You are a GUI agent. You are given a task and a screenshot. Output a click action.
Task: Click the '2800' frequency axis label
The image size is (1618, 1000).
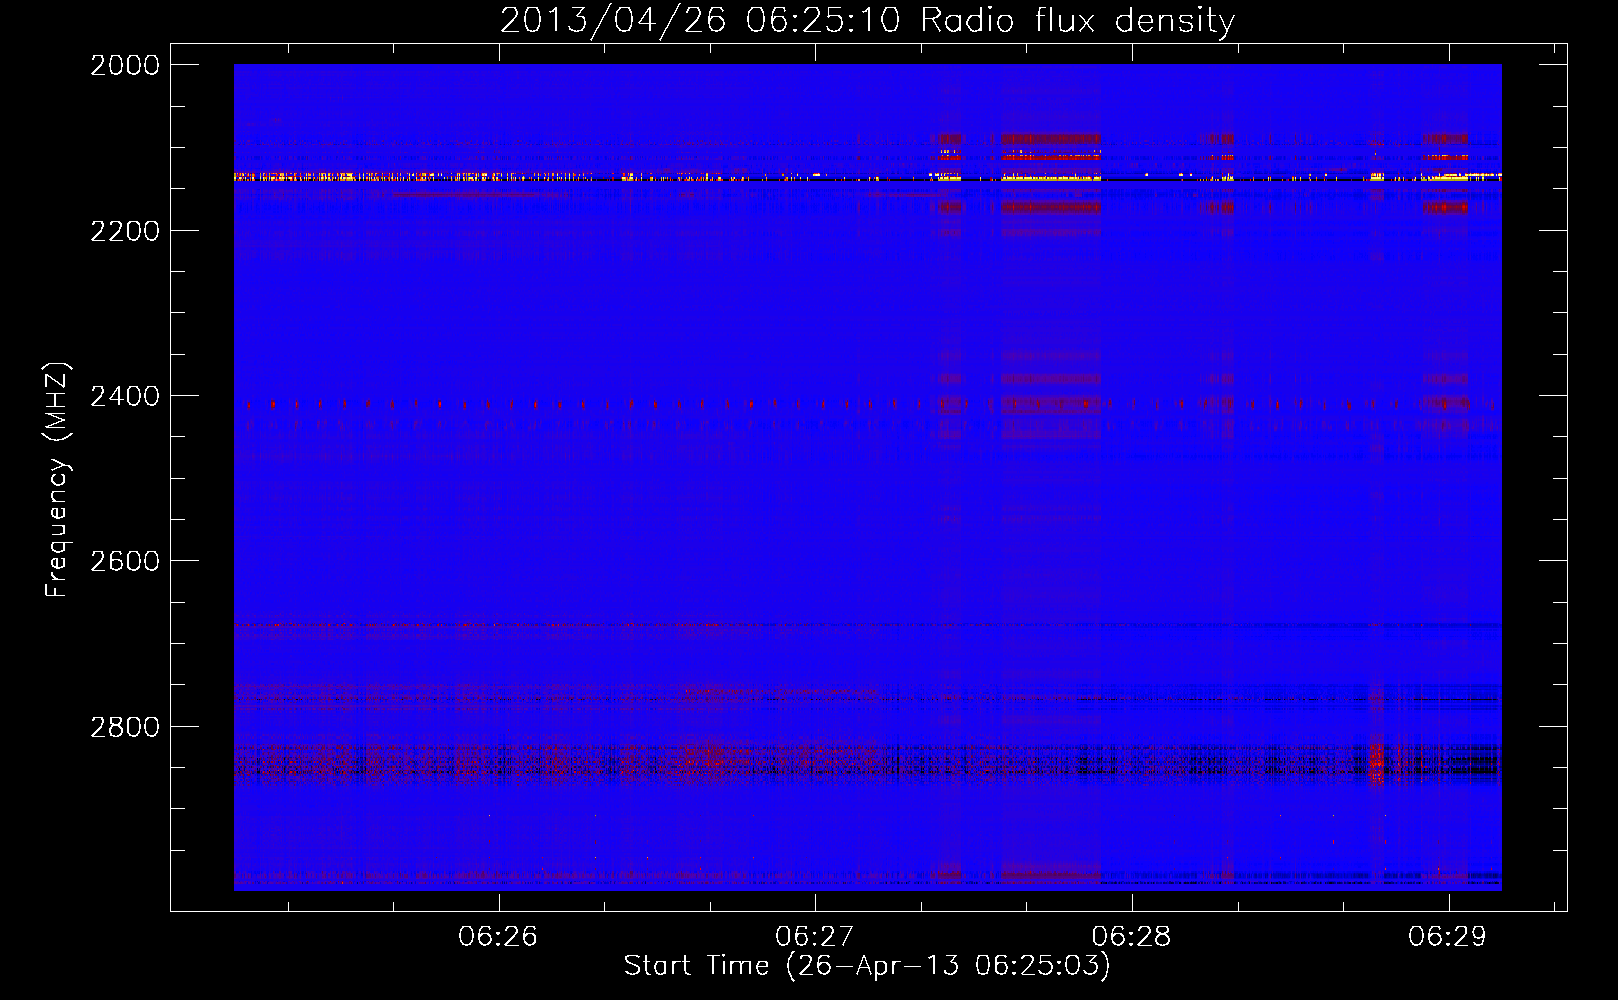click(x=125, y=726)
